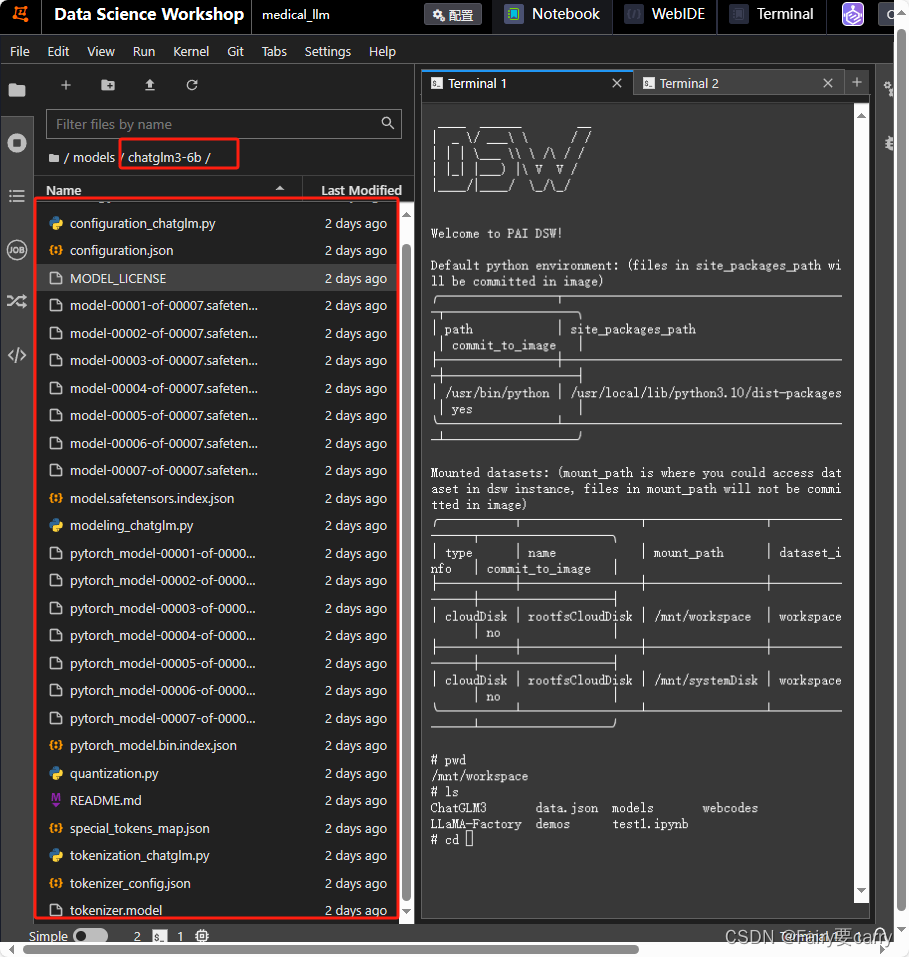Open the Run menu
909x957 pixels.
(144, 51)
